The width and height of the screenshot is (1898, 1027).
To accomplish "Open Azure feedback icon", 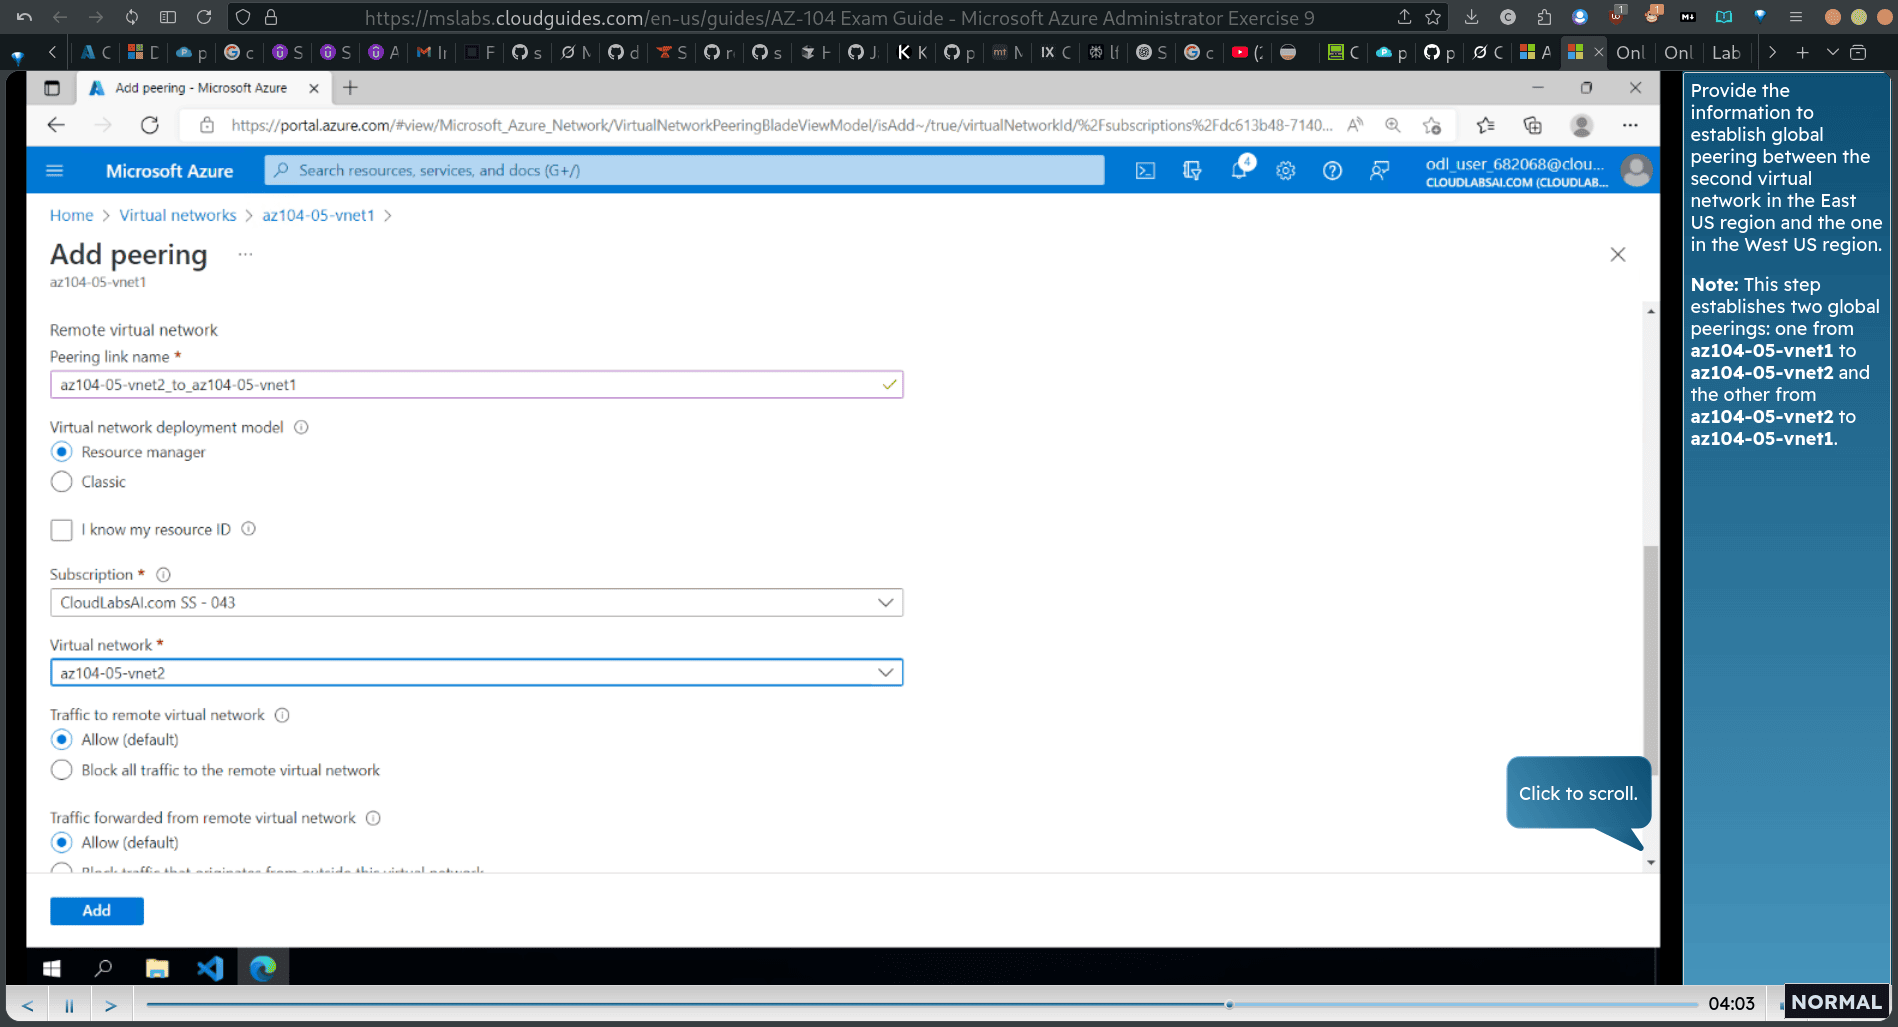I will pyautogui.click(x=1379, y=171).
